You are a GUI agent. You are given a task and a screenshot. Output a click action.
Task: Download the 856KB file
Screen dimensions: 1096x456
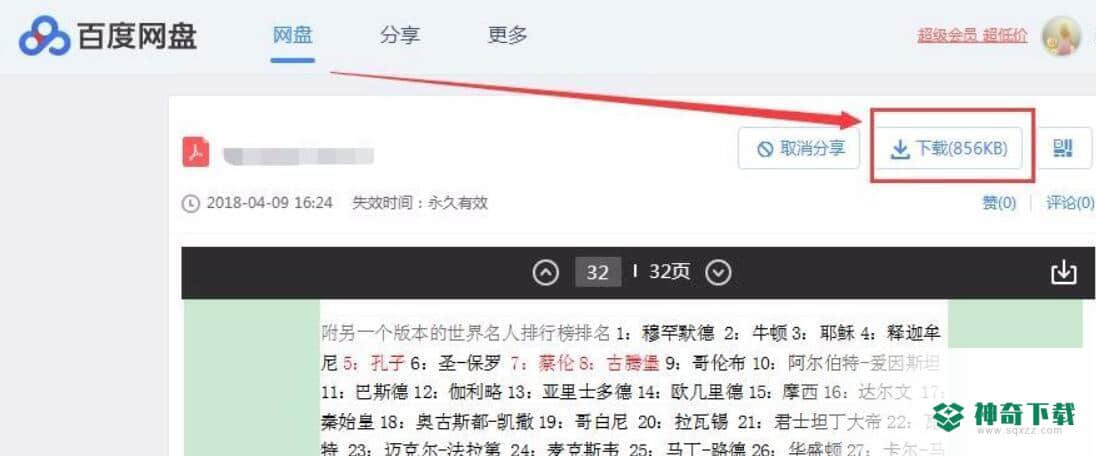(x=949, y=148)
